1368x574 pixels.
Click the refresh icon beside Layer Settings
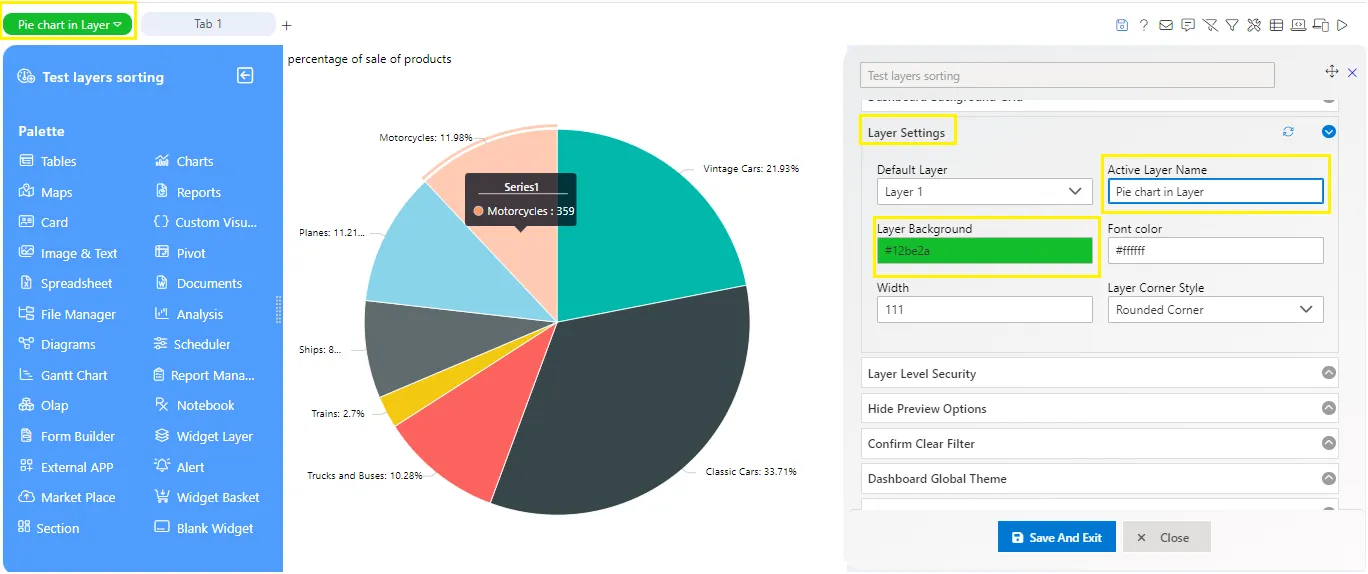pyautogui.click(x=1288, y=132)
